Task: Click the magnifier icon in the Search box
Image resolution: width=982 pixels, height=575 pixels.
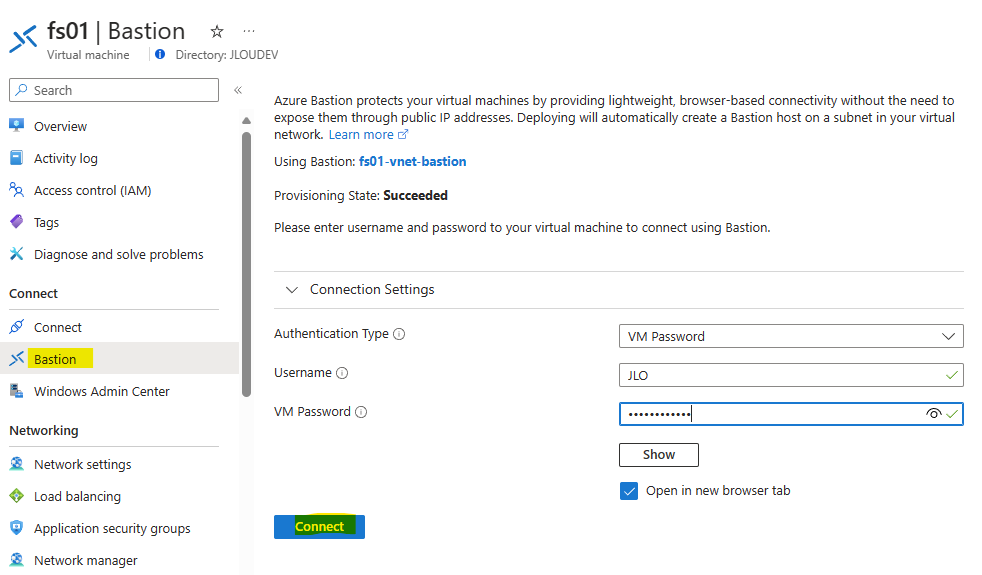Action: point(21,90)
